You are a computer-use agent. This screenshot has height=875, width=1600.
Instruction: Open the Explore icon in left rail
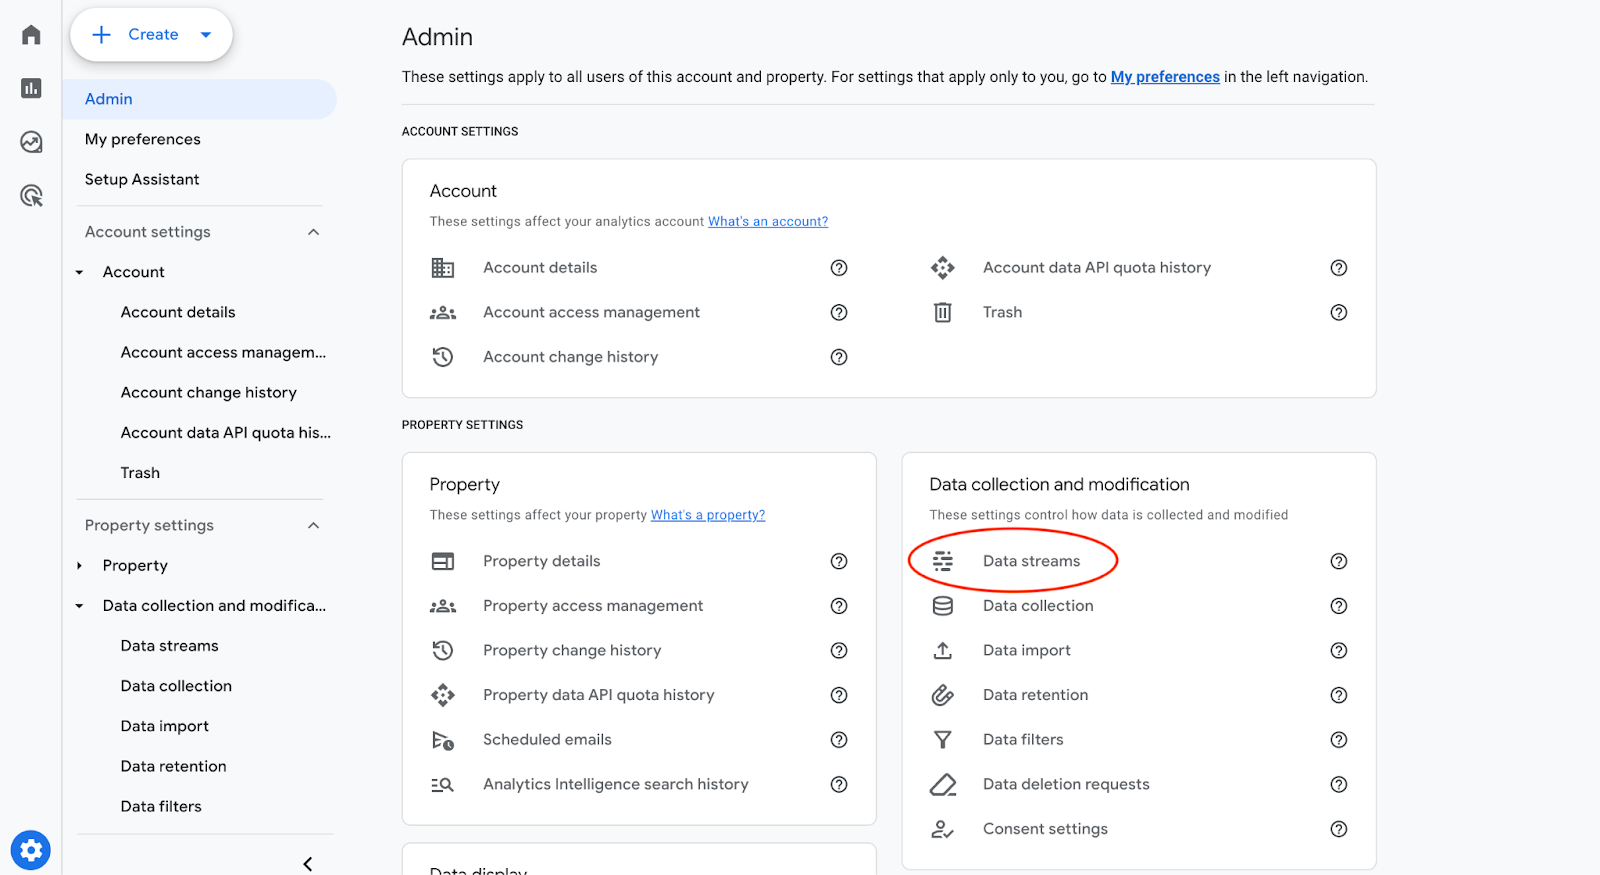click(31, 142)
